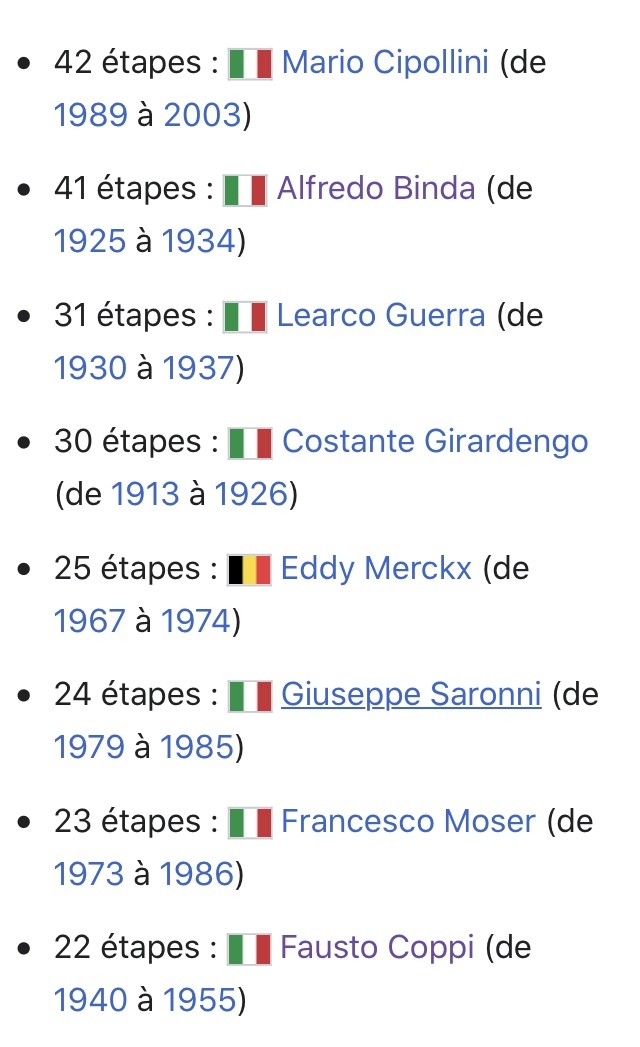640x1047 pixels.
Task: Click the 1989 year link
Action: (90, 116)
